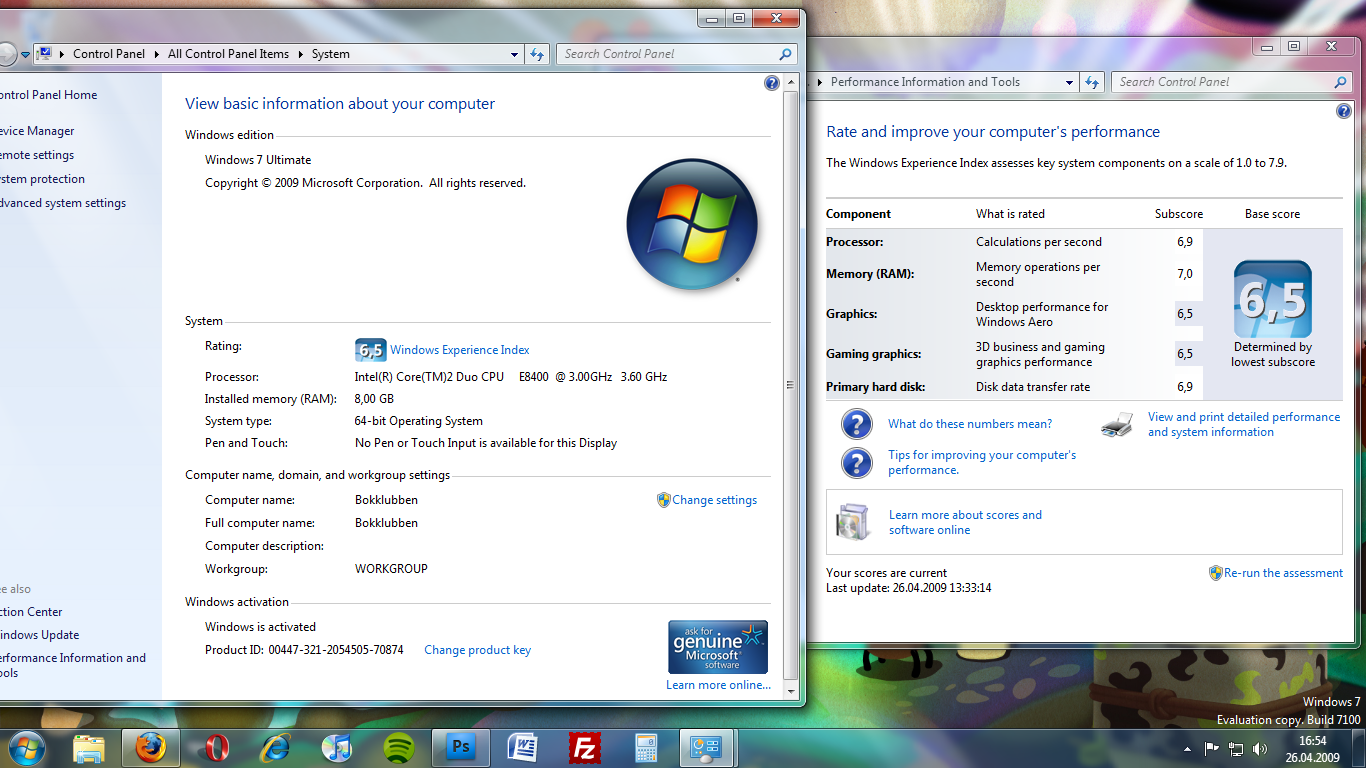The width and height of the screenshot is (1366, 768).
Task: Open What do these numbers mean link
Action: pos(970,424)
